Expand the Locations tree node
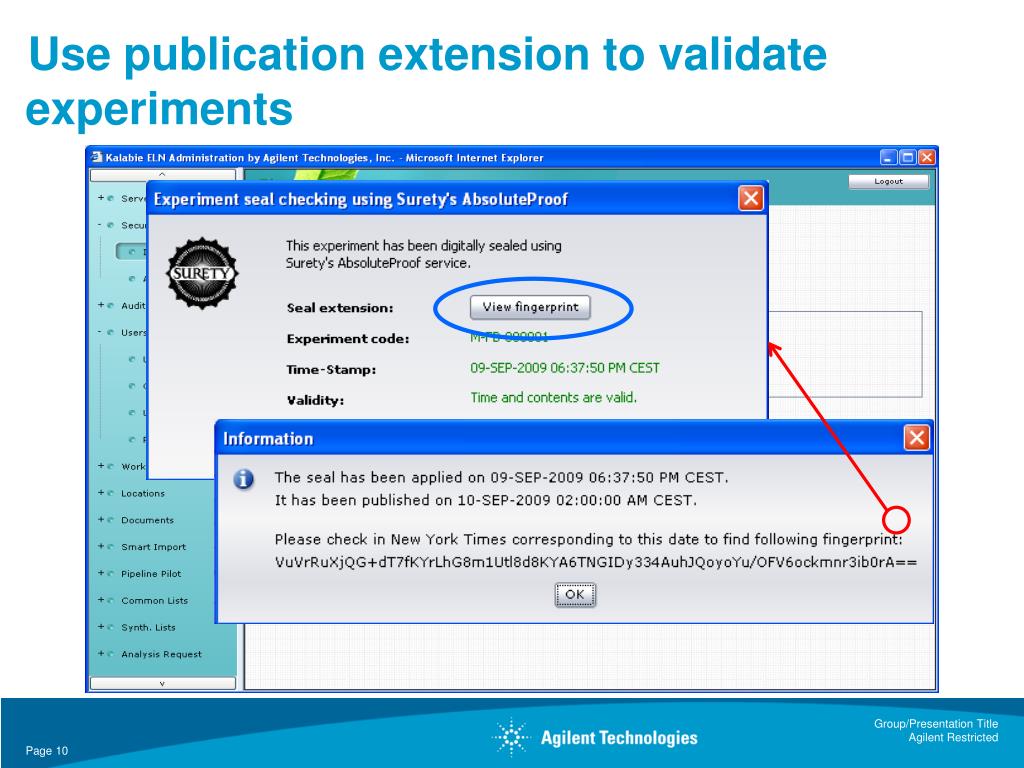 (101, 493)
